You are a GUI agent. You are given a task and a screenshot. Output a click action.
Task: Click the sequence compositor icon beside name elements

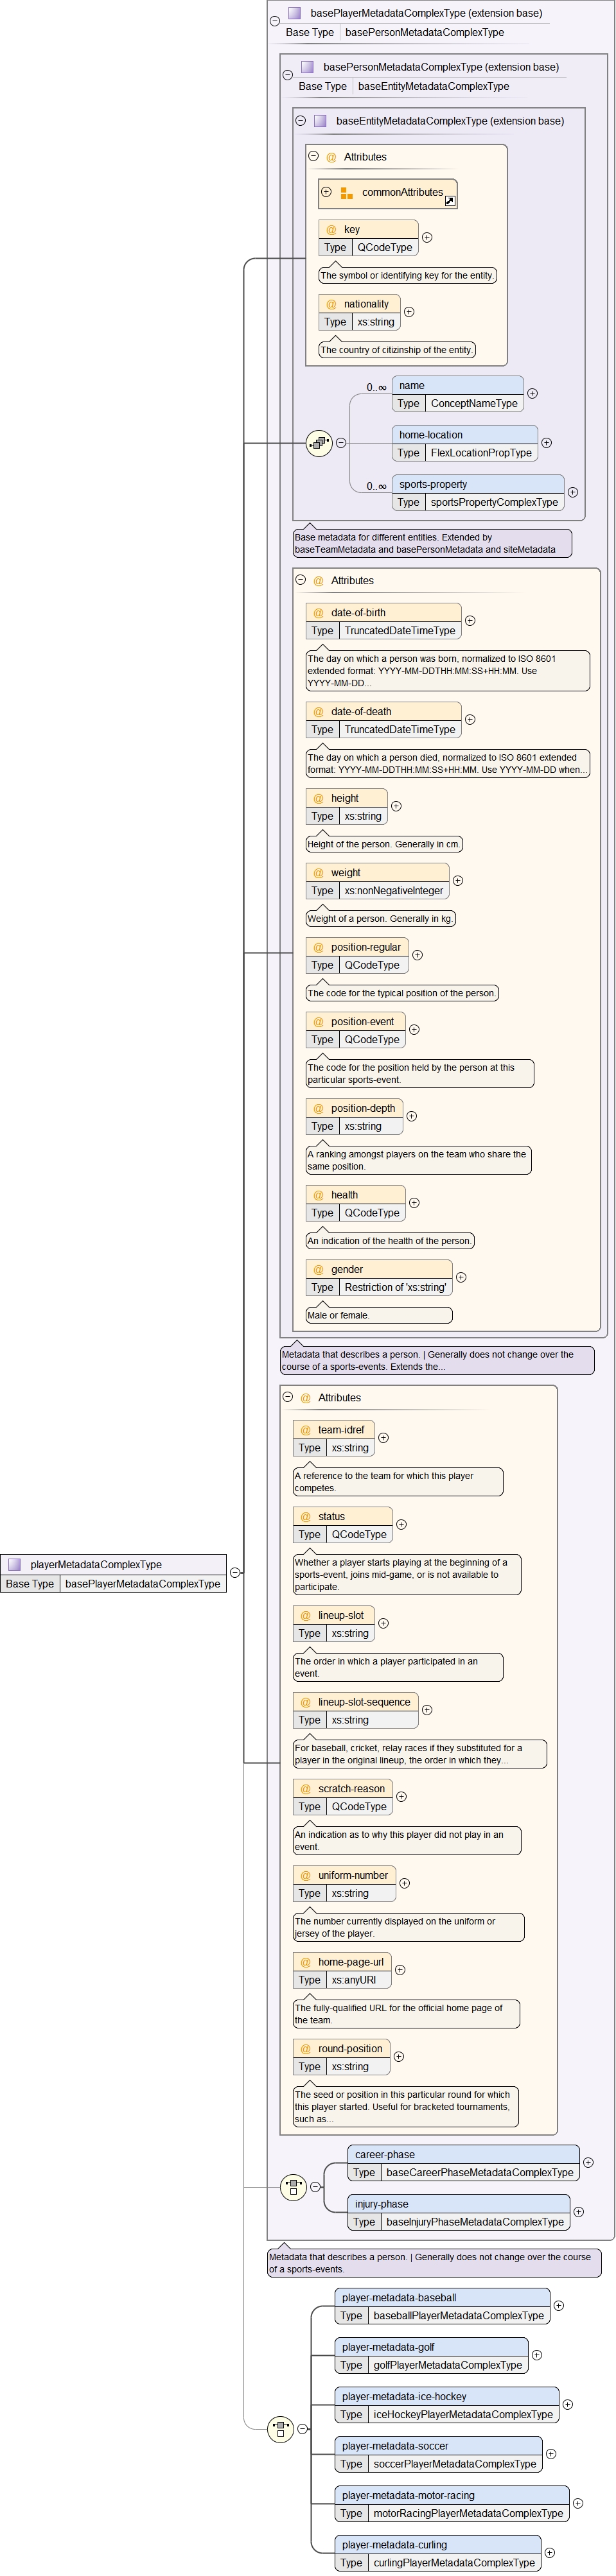point(319,443)
